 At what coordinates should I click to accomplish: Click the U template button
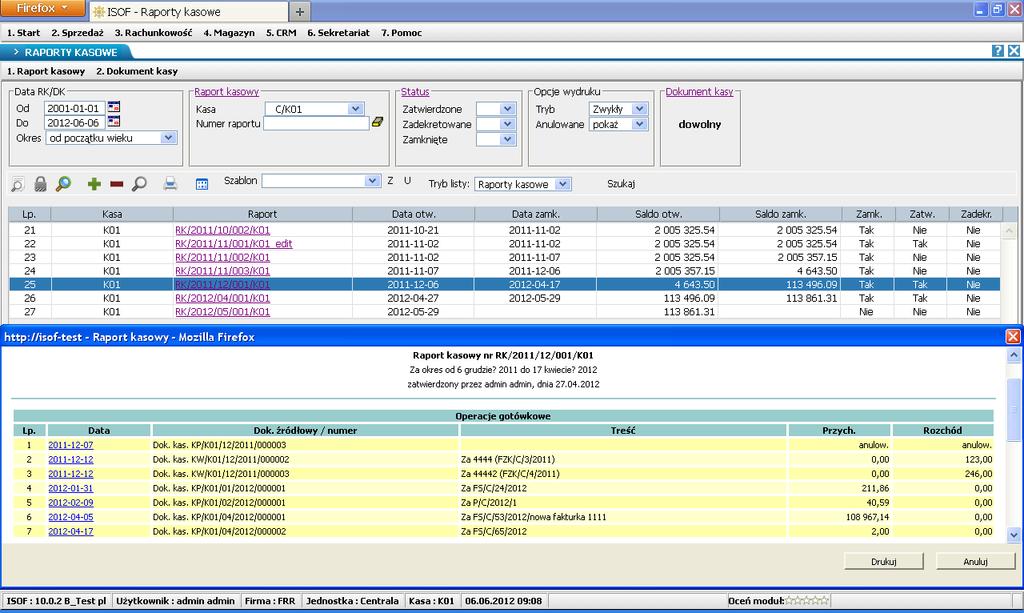click(x=408, y=181)
